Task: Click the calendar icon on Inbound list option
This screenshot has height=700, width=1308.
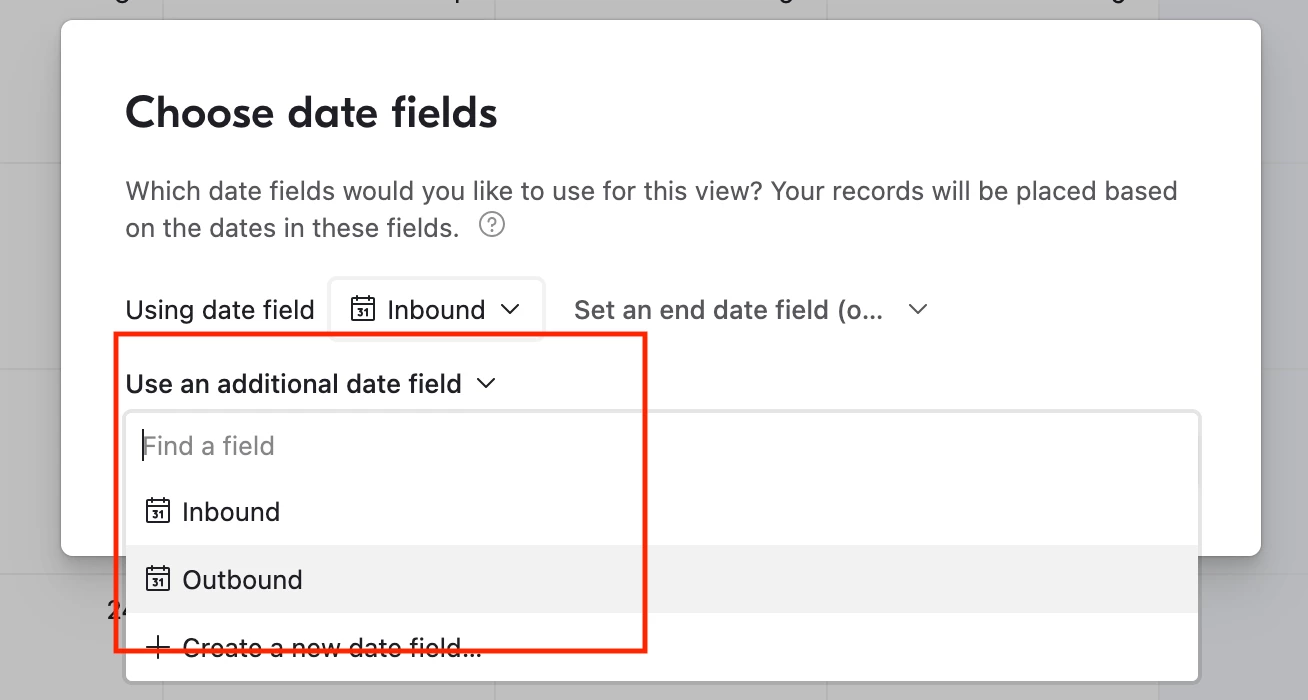Action: click(x=158, y=511)
